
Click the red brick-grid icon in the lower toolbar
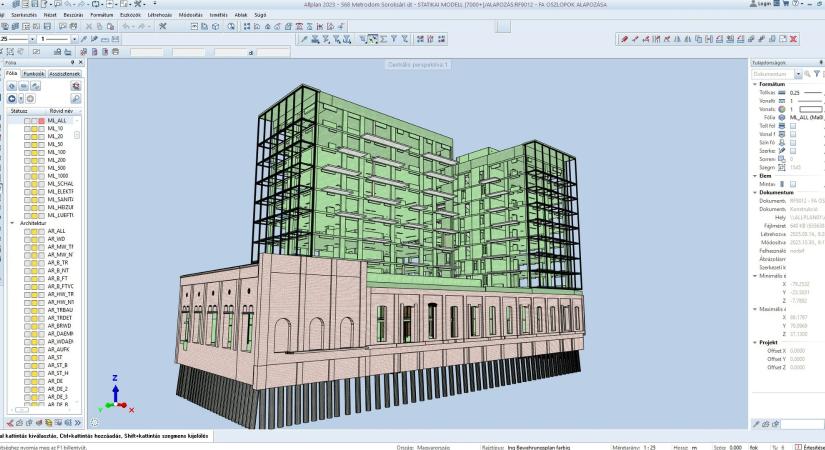tap(84, 52)
